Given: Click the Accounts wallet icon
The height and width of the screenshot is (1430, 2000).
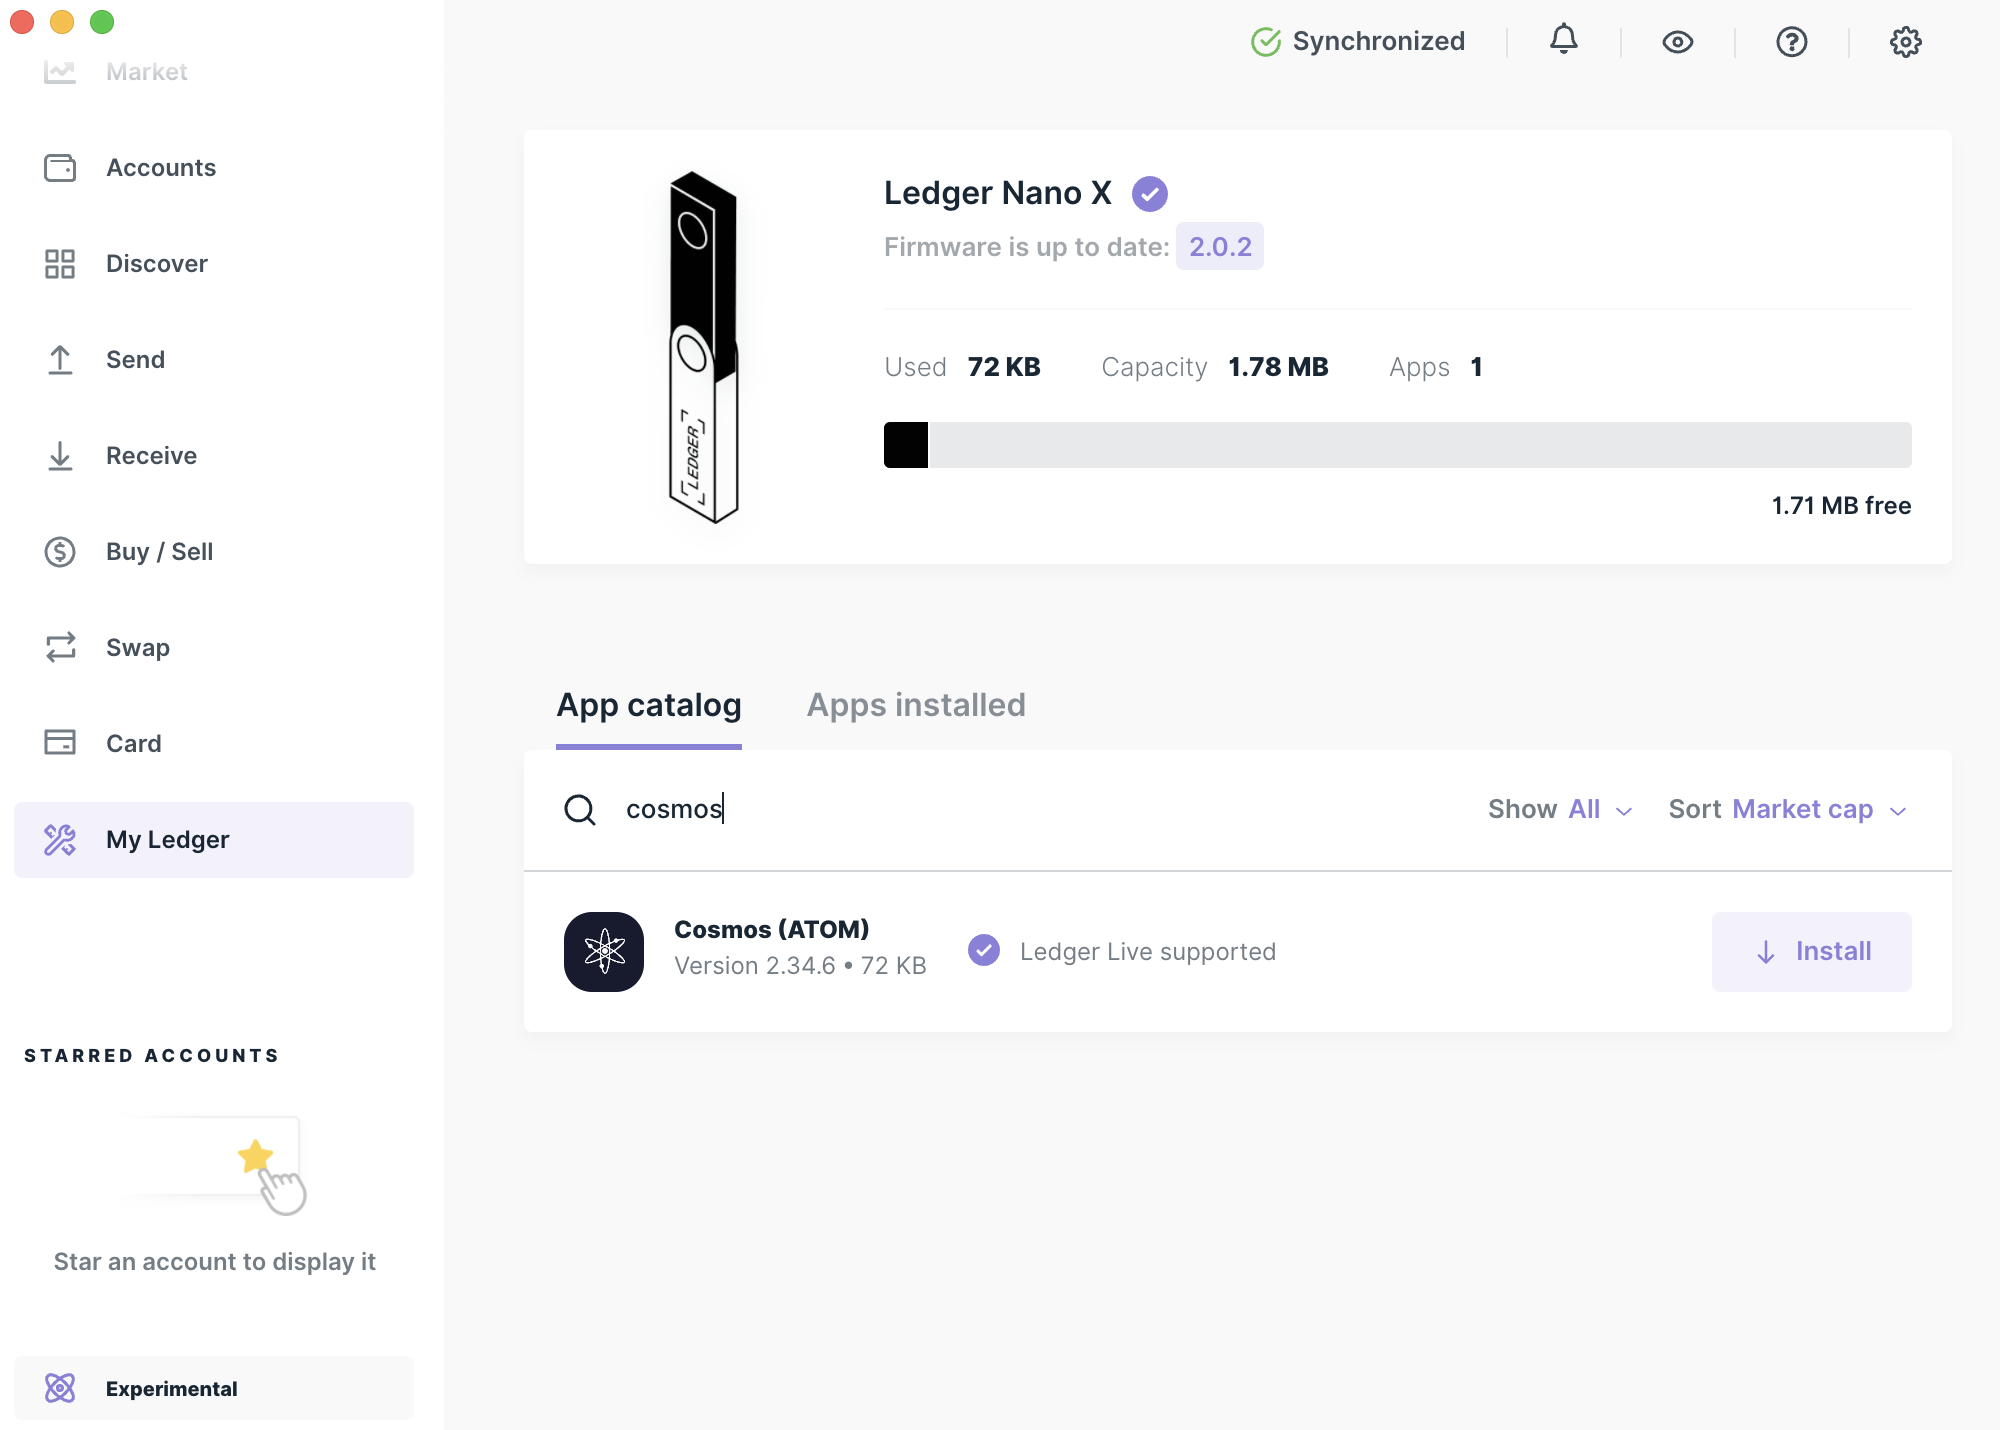Looking at the screenshot, I should [x=60, y=168].
